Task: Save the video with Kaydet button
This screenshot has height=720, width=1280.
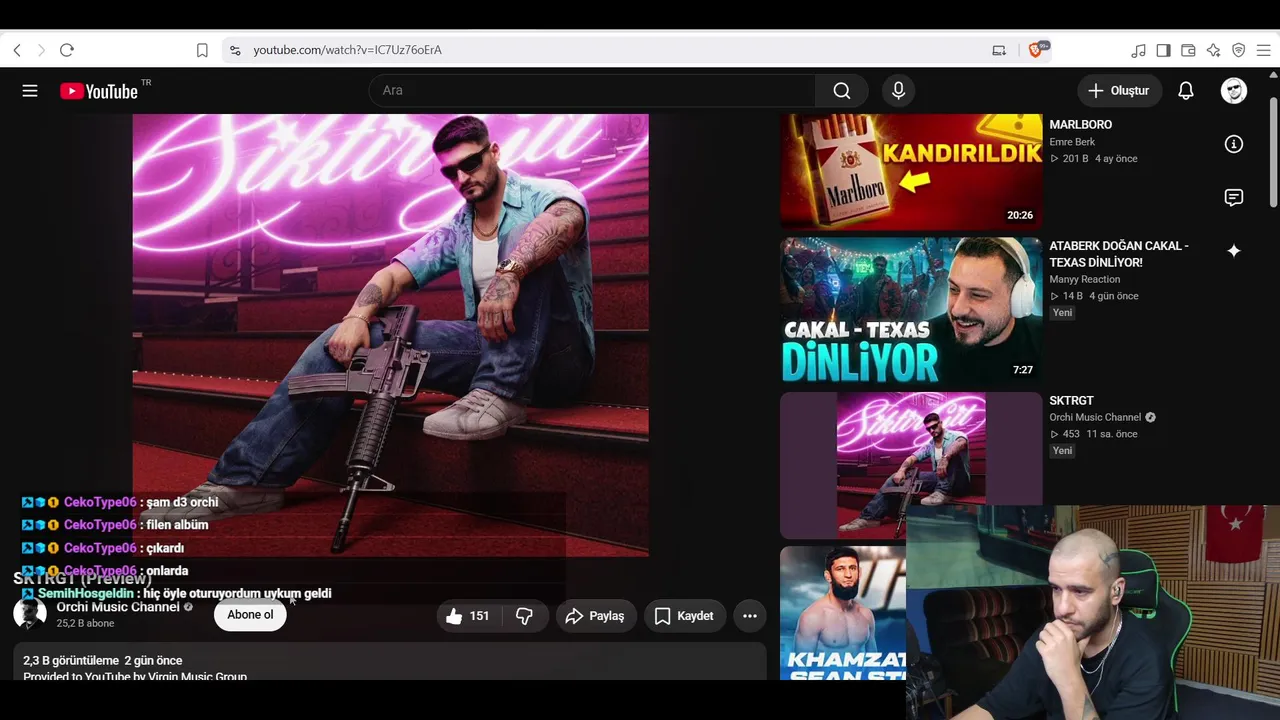Action: click(x=685, y=616)
